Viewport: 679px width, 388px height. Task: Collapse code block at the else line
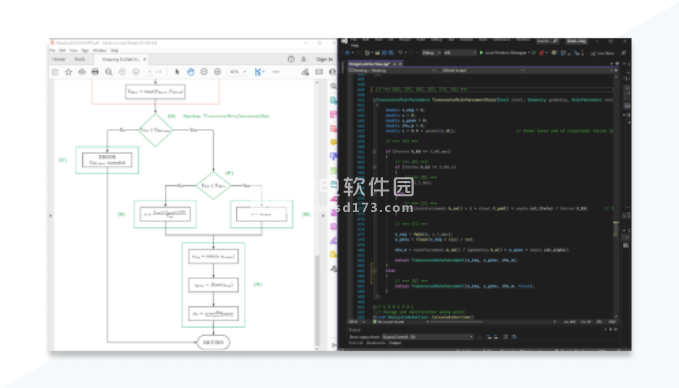[x=375, y=271]
